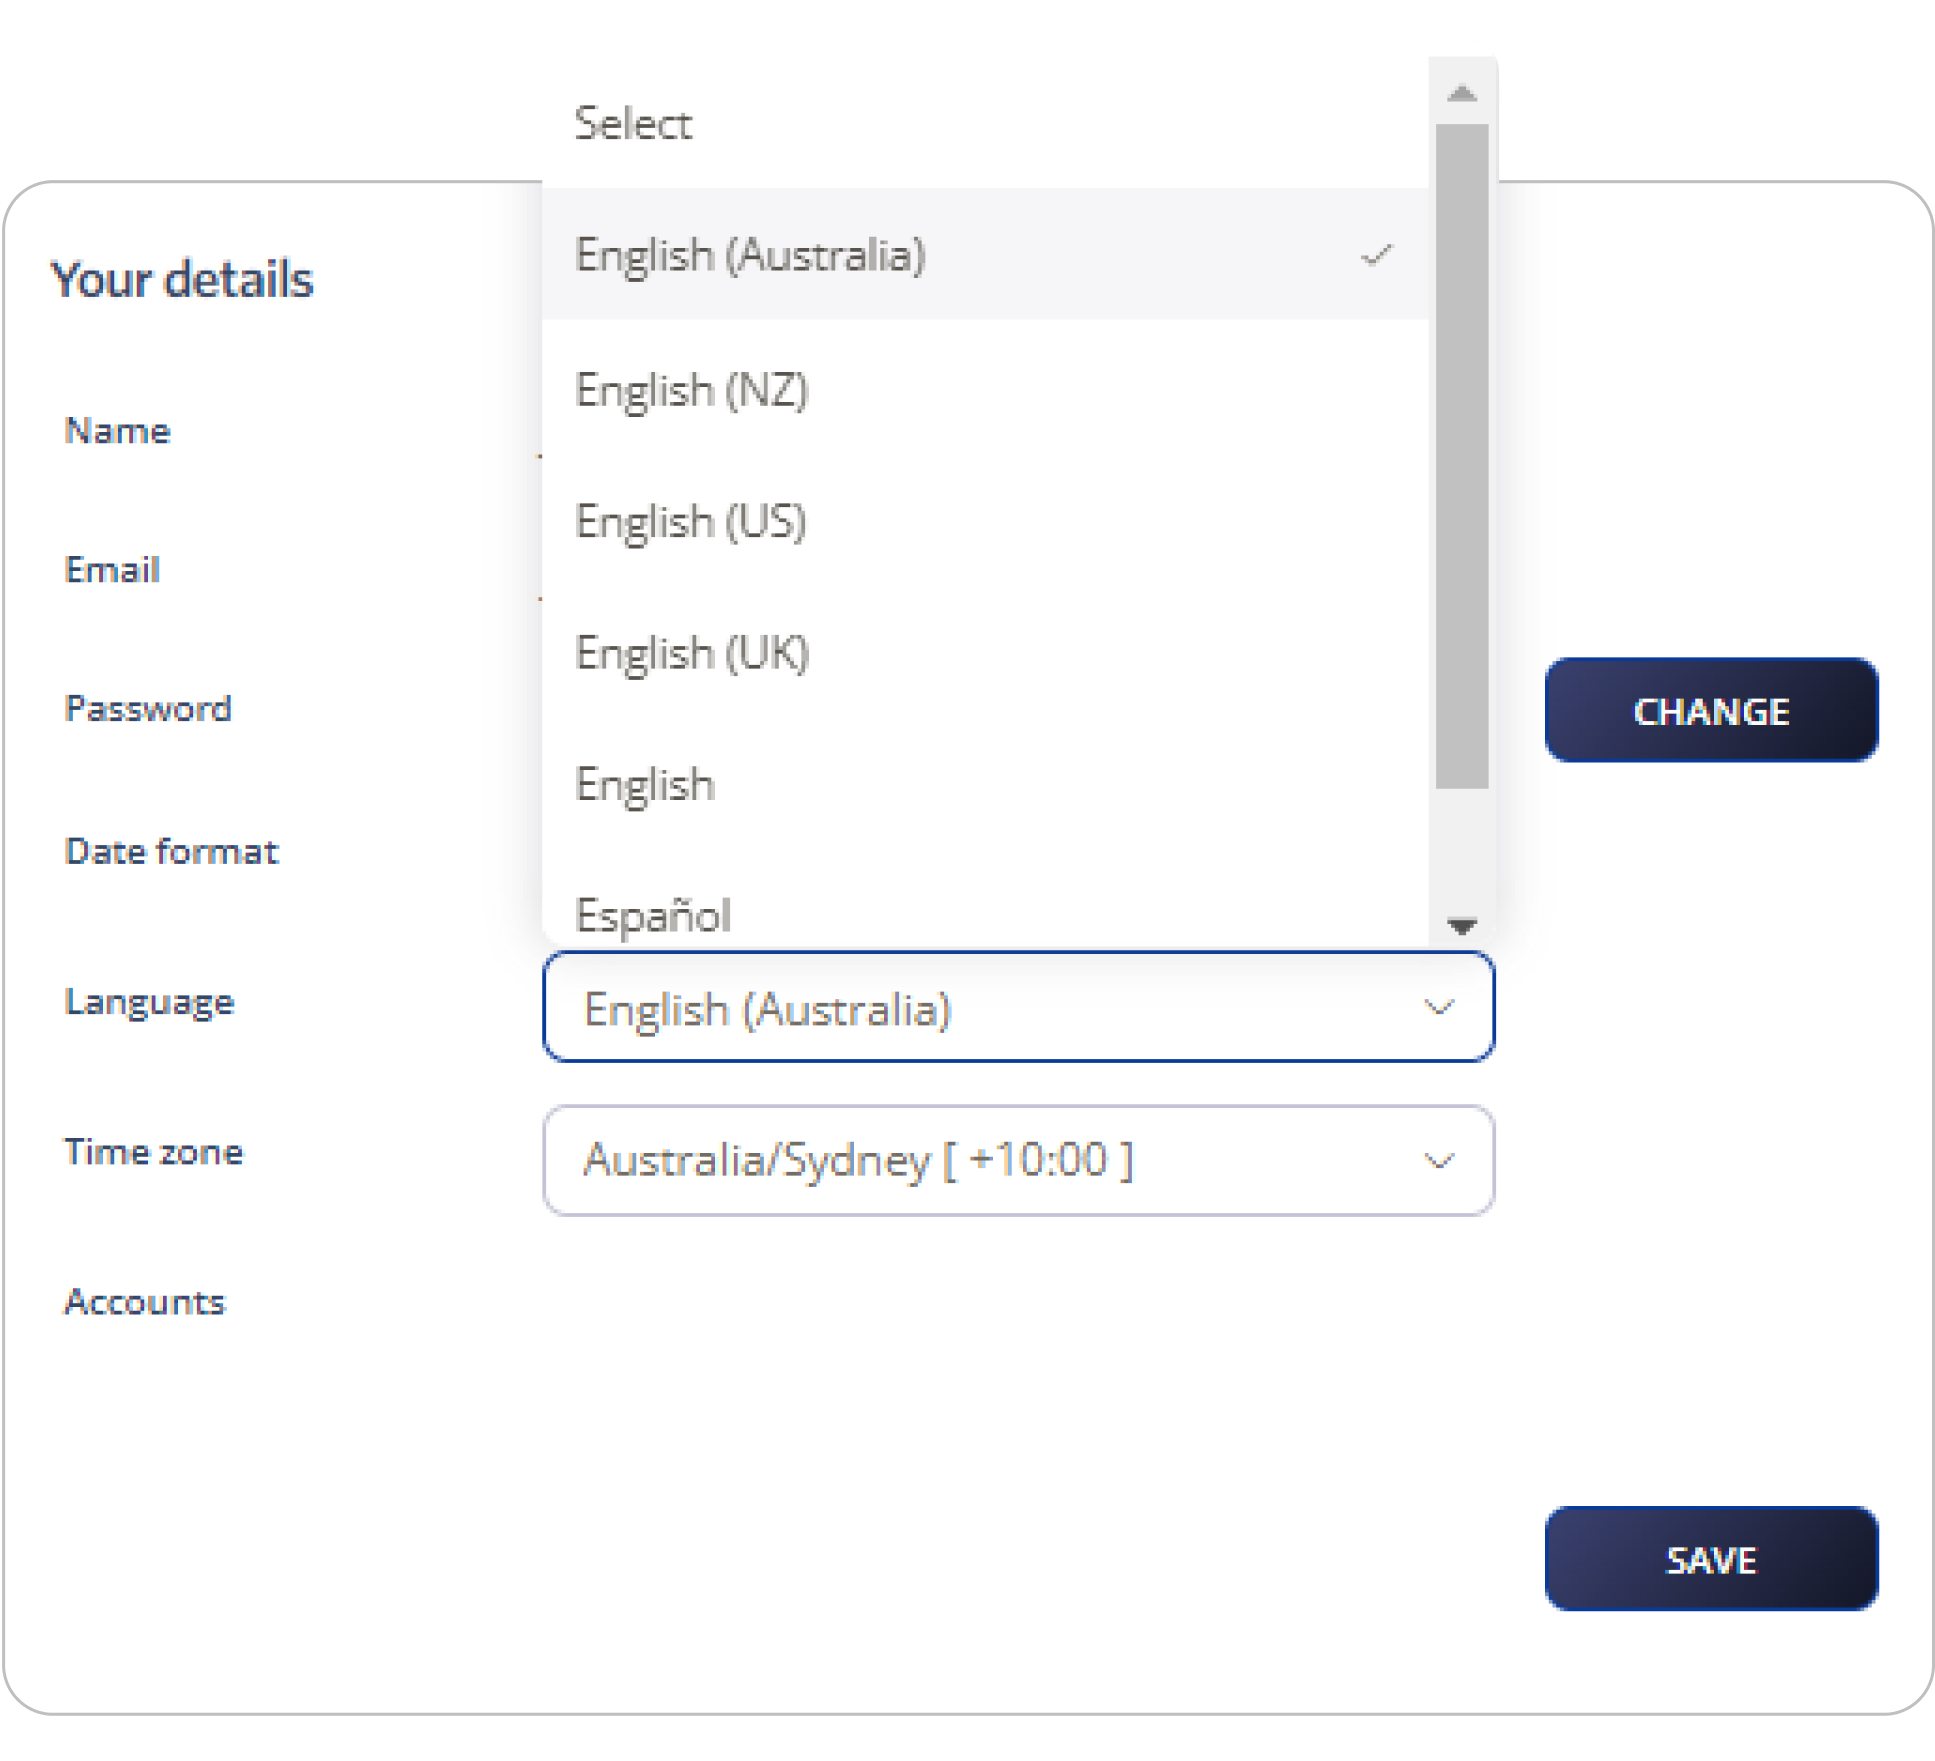Viewport: 1935px width, 1761px height.
Task: Click the checkmark beside English (Australia)
Action: point(1376,256)
